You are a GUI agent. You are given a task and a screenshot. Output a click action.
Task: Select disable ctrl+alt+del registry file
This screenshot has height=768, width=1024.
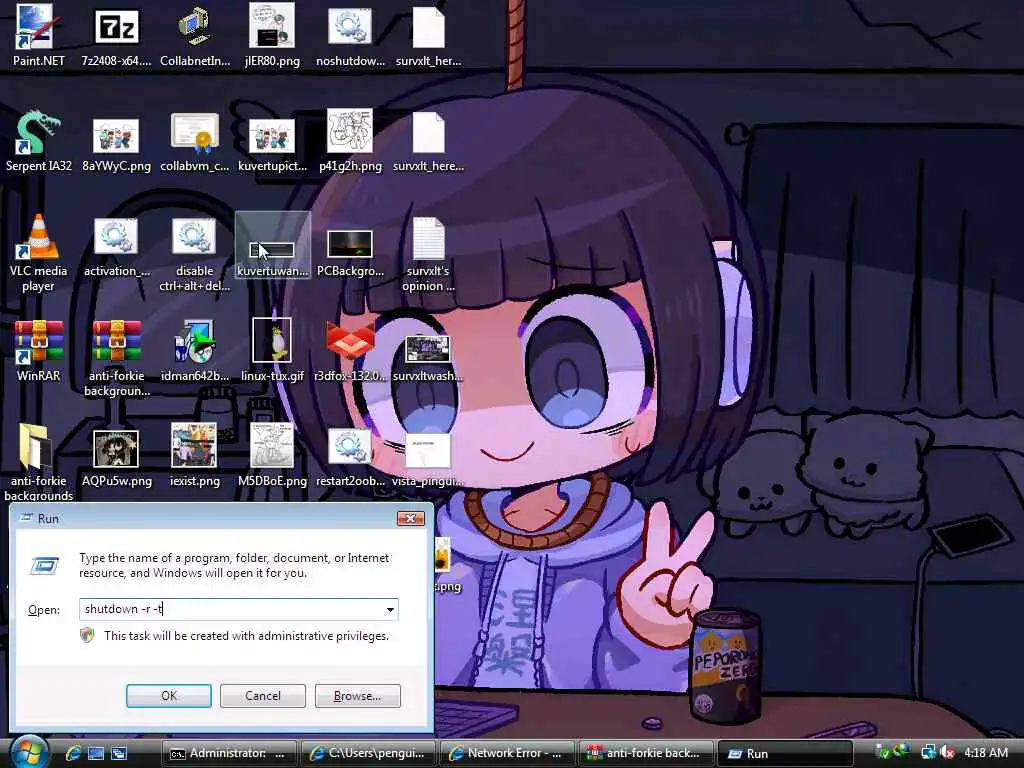point(195,255)
